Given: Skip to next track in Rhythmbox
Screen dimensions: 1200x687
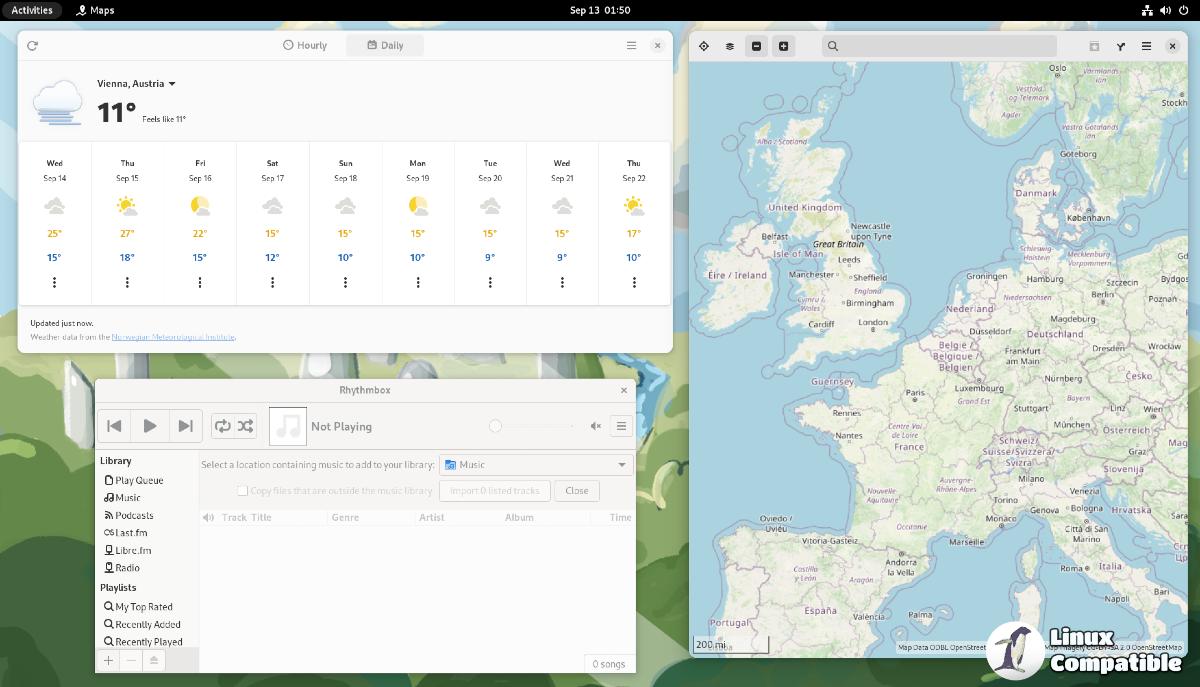Looking at the screenshot, I should click(185, 426).
